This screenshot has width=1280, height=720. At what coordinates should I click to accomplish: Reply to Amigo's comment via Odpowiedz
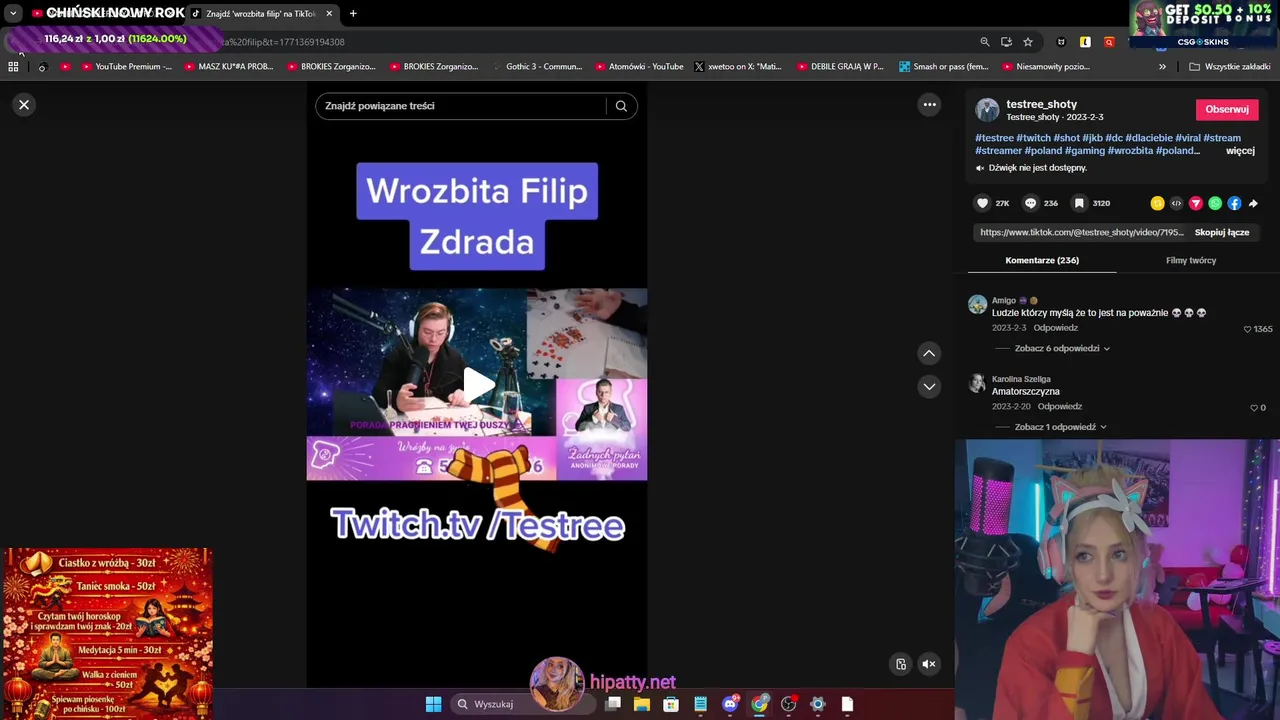point(1056,328)
